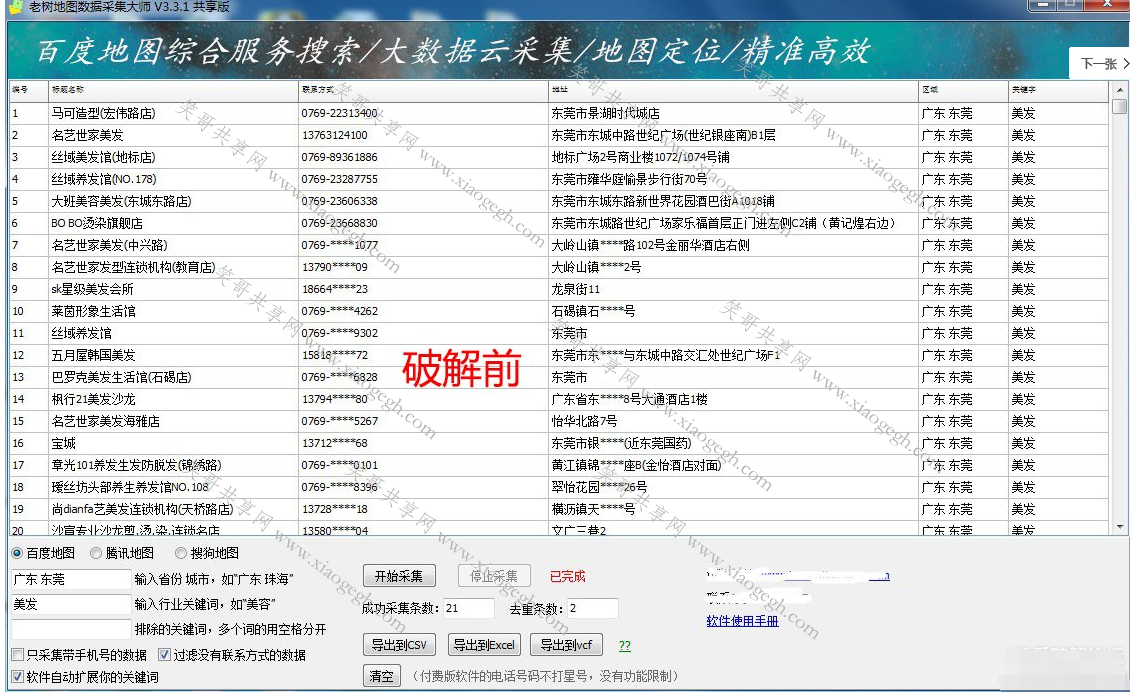Select row 马可造型(宏伟路店)
The width and height of the screenshot is (1130, 692).
559,113
